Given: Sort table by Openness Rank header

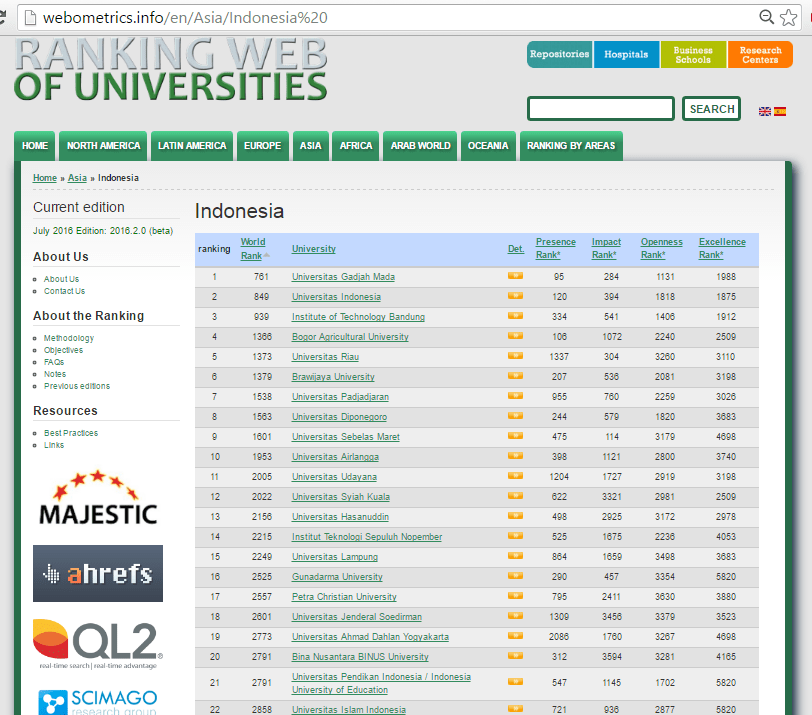Looking at the screenshot, I should pyautogui.click(x=662, y=249).
